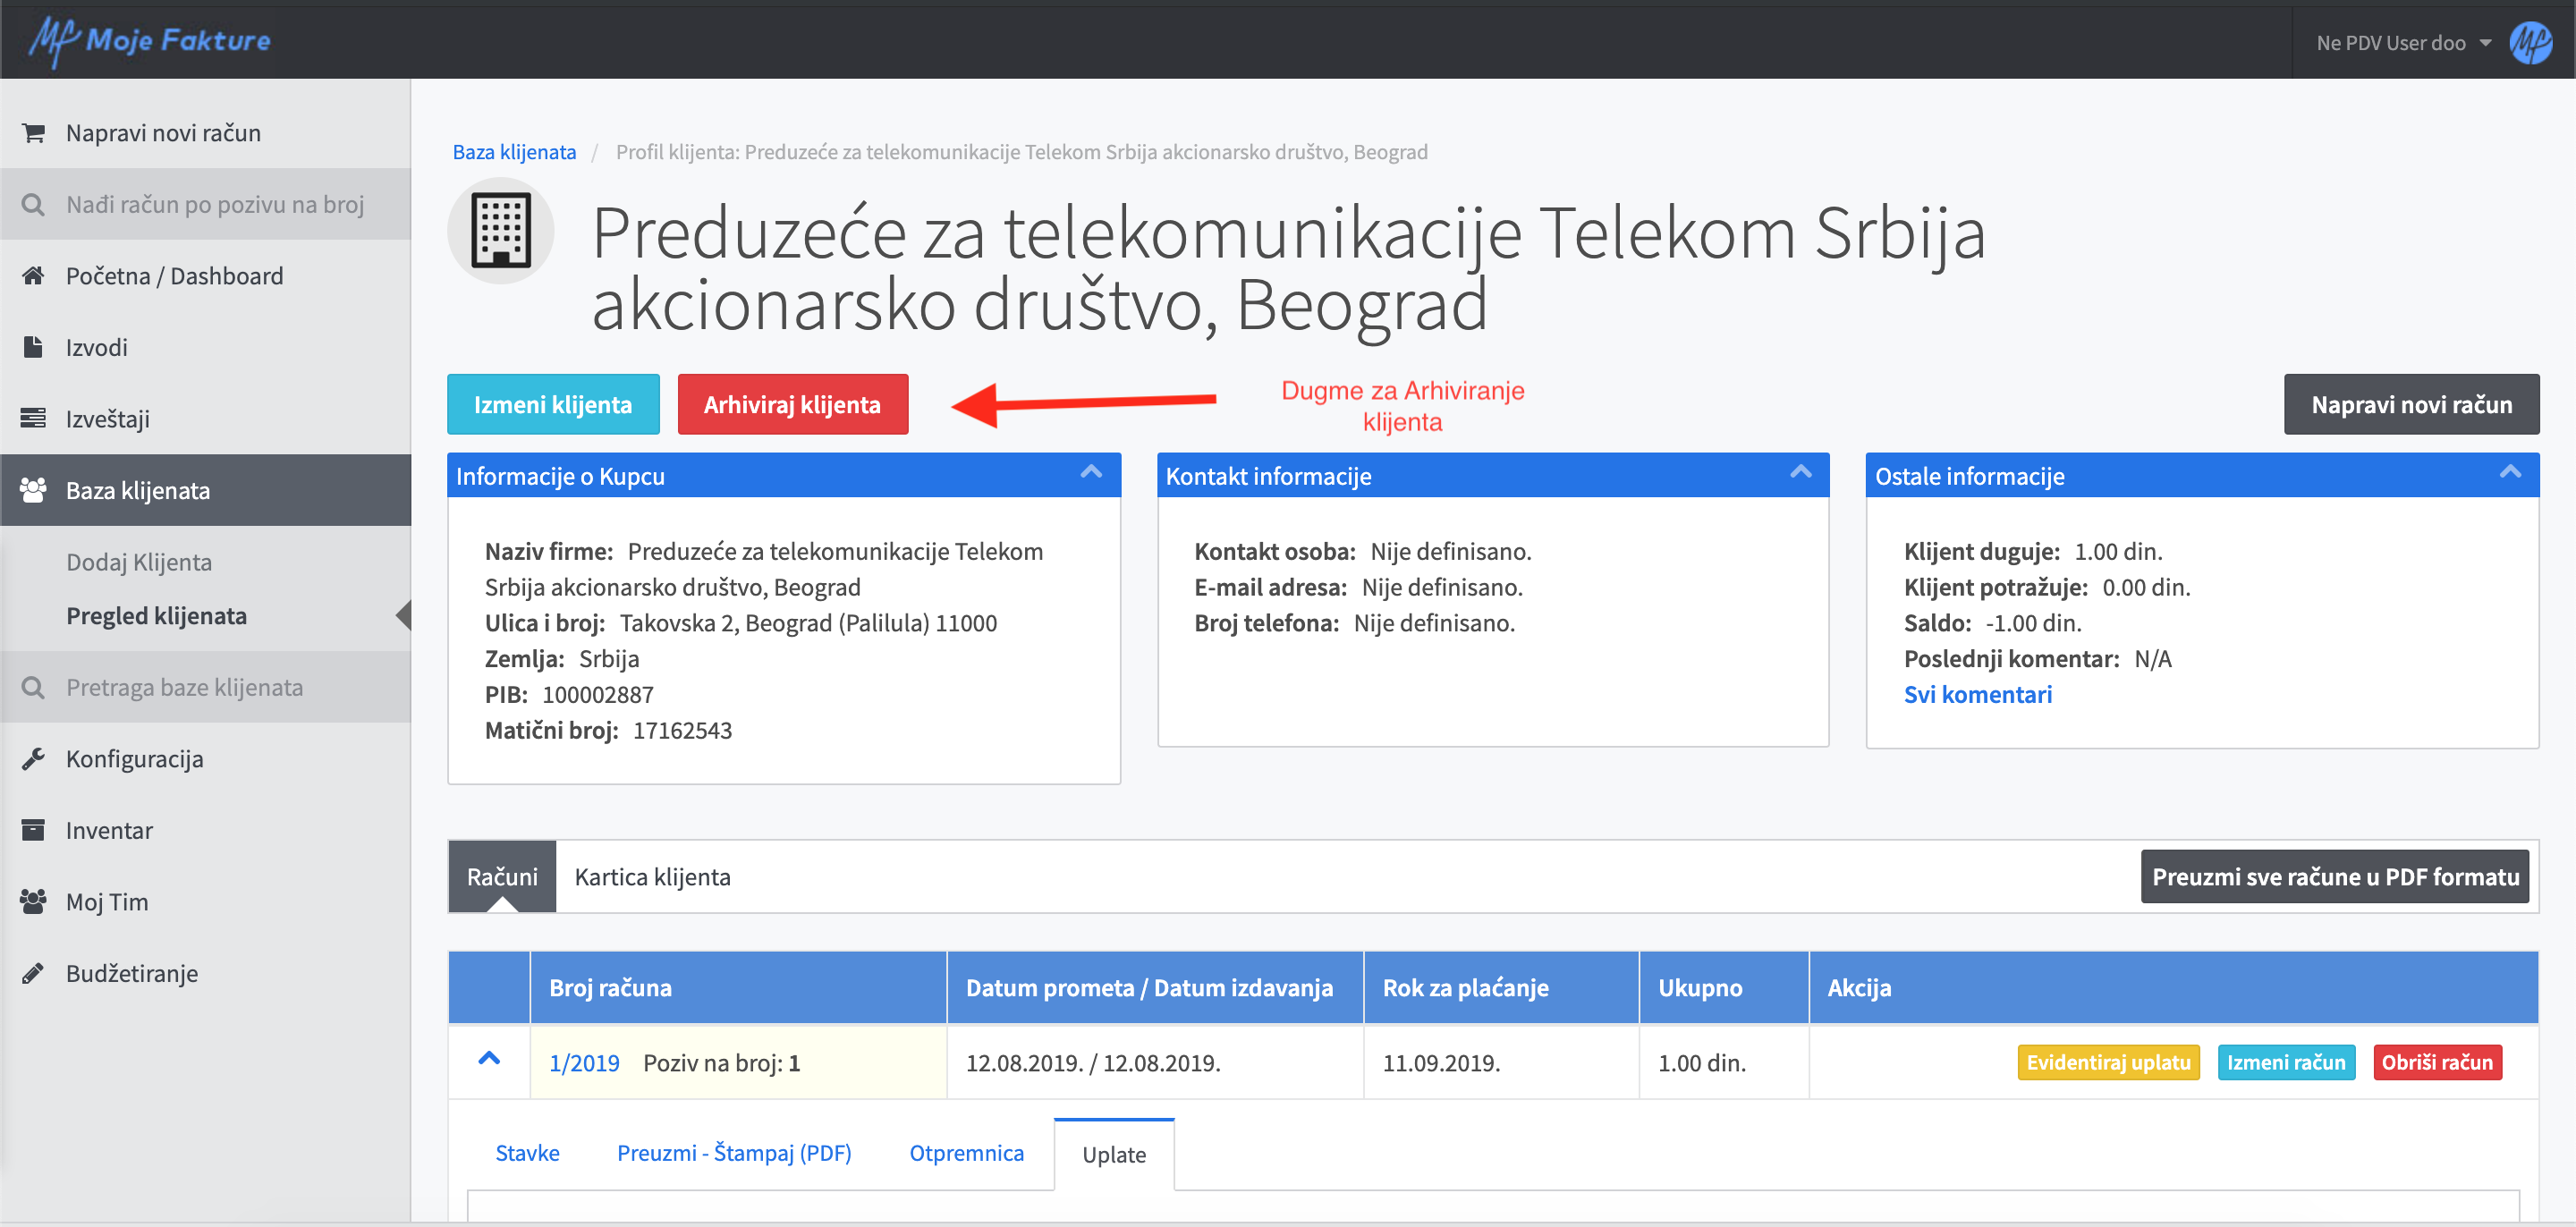
Task: Collapse the Kontakt informacije panel
Action: click(x=1801, y=472)
